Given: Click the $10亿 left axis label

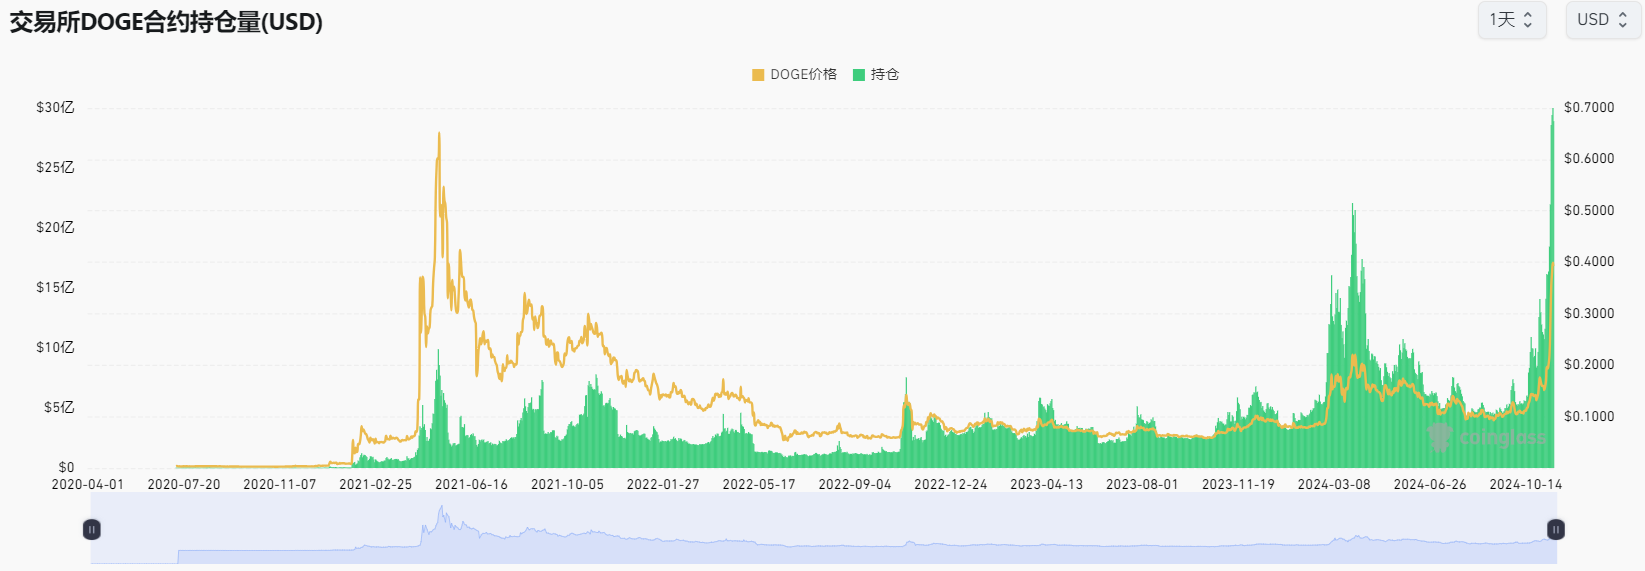Looking at the screenshot, I should point(55,347).
